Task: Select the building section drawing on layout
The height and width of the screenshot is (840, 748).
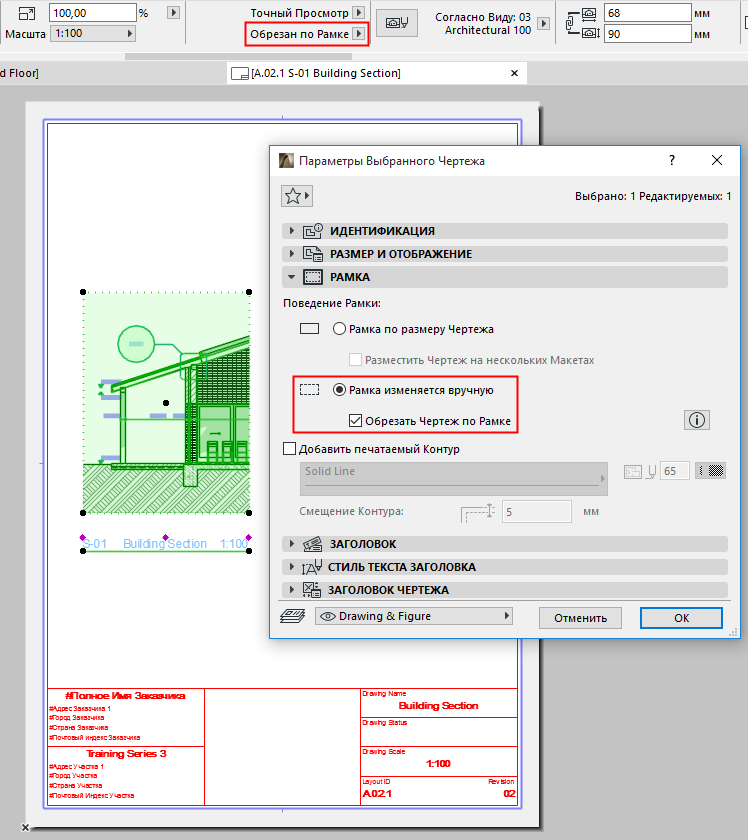Action: tap(166, 403)
